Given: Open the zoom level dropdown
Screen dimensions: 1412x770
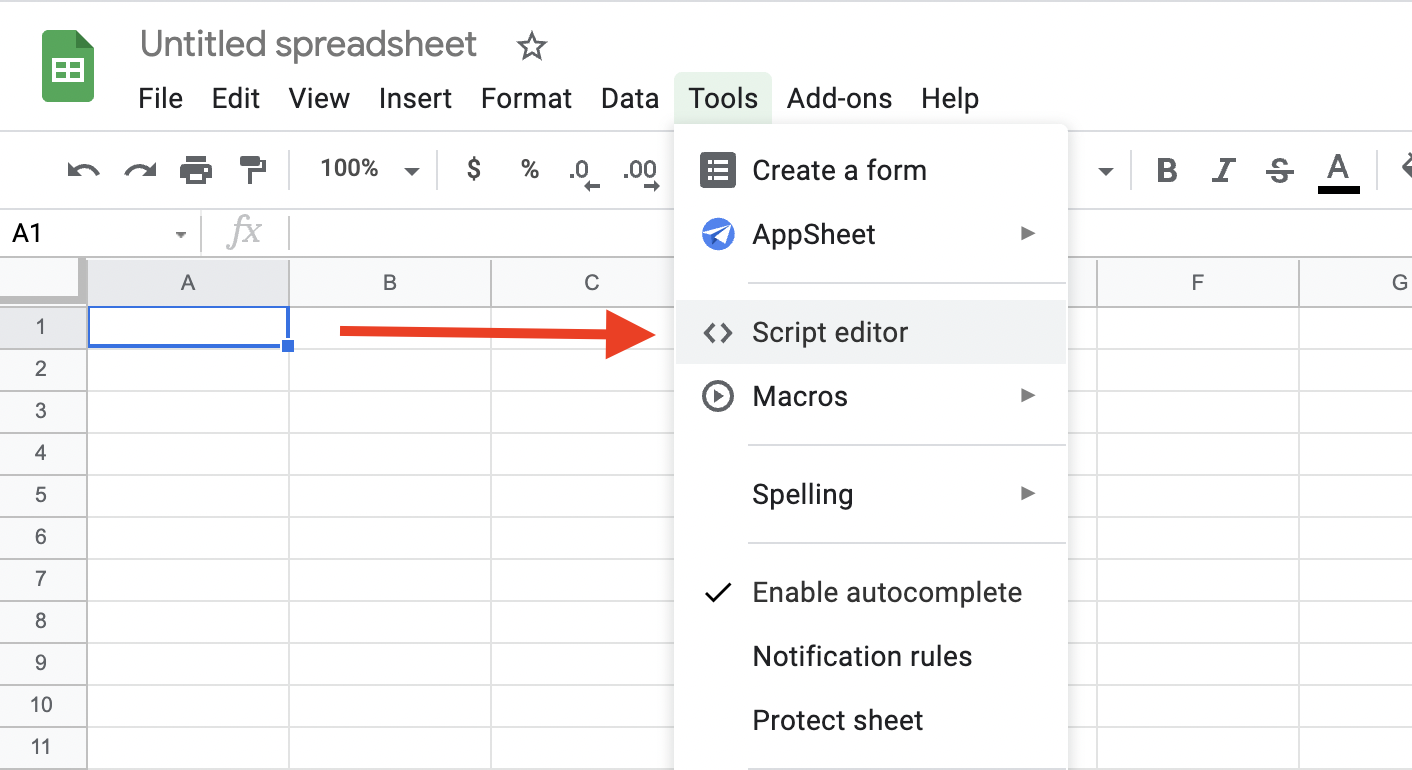Looking at the screenshot, I should 365,169.
